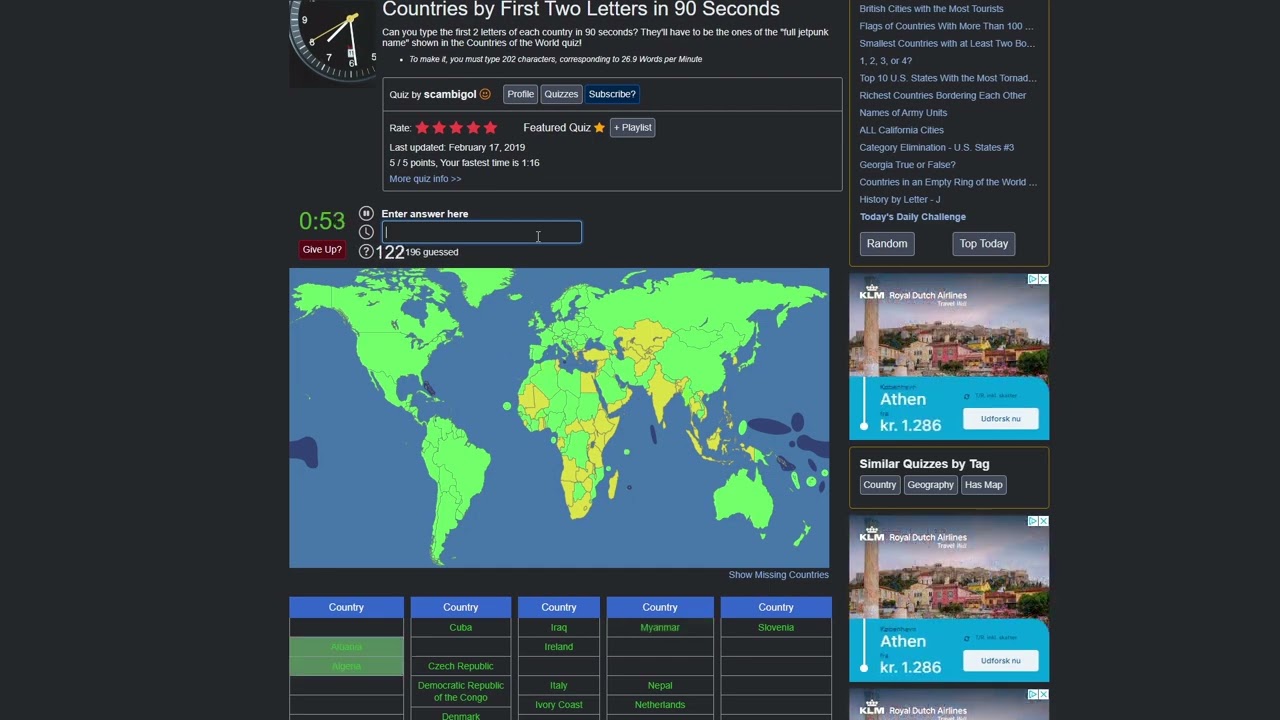This screenshot has height=720, width=1280.
Task: Click the Nepal table cell
Action: 660,686
